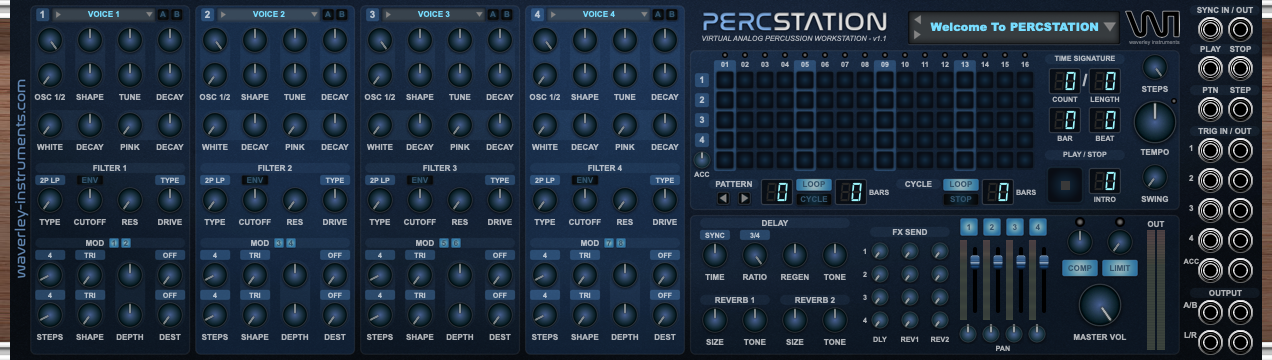Click step header 13 in sequencer
The width and height of the screenshot is (1272, 360).
click(x=965, y=65)
